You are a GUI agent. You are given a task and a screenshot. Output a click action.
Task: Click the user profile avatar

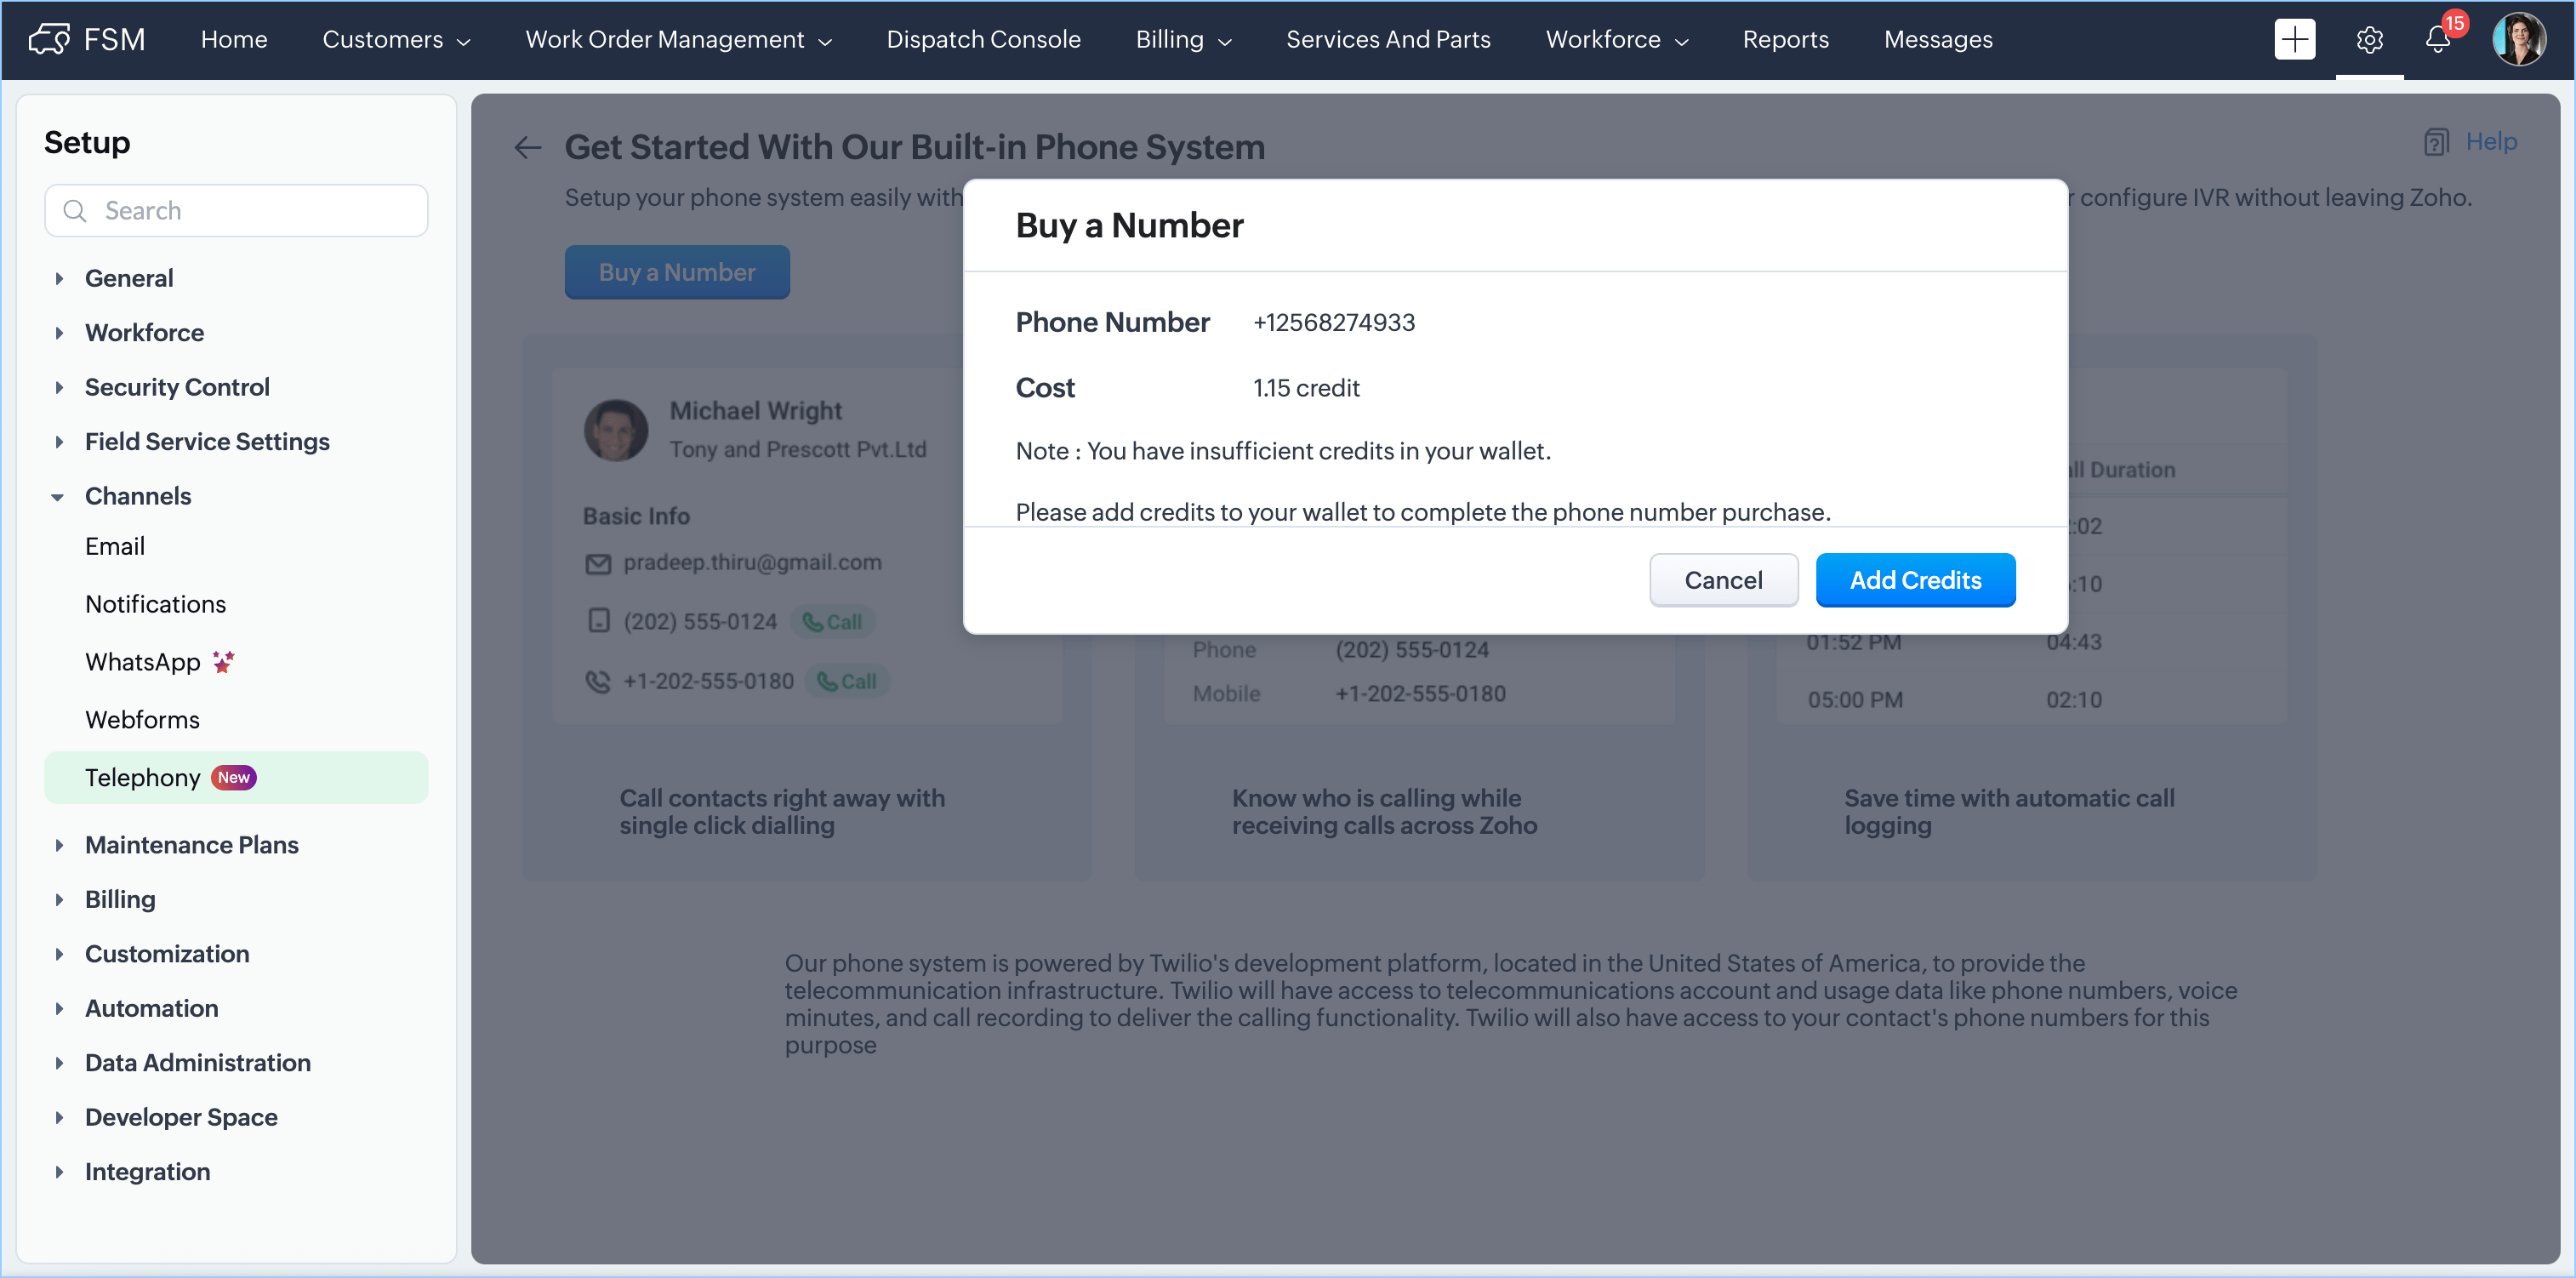click(2518, 40)
